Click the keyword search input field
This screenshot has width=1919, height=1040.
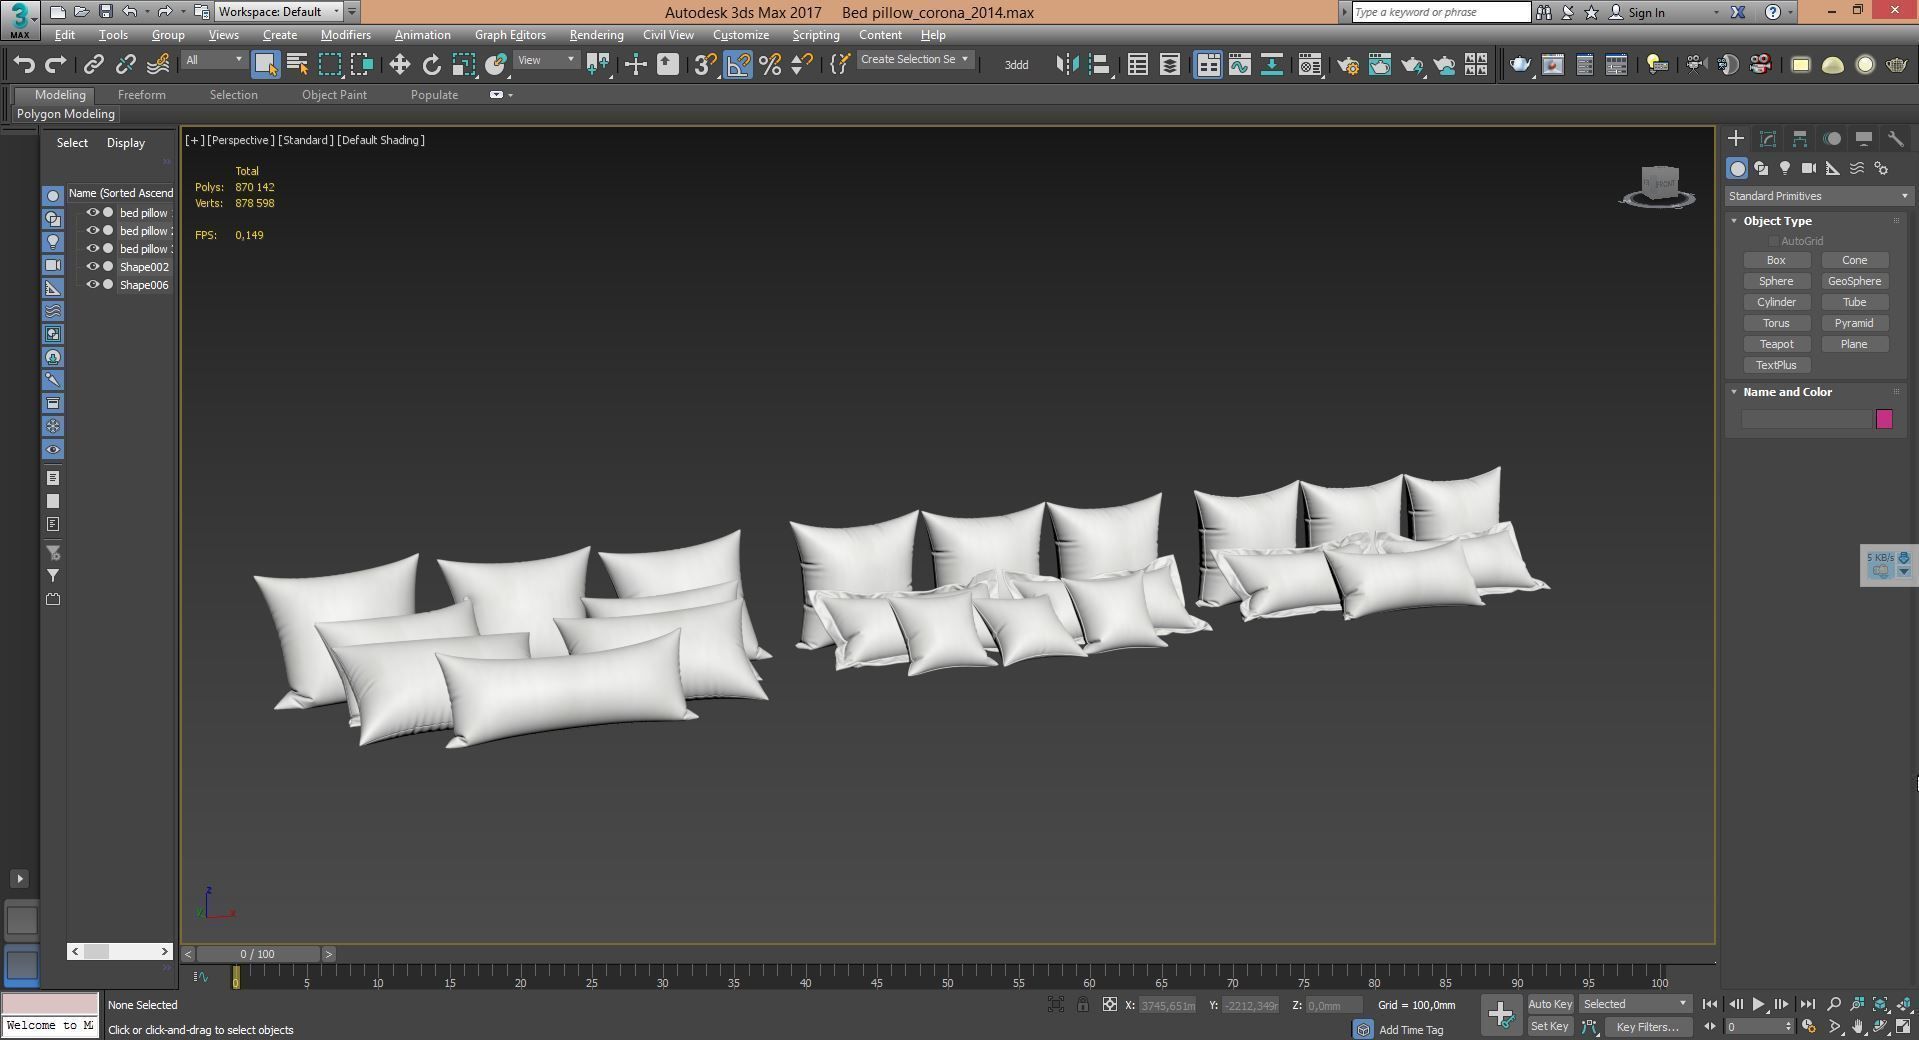coord(1441,12)
